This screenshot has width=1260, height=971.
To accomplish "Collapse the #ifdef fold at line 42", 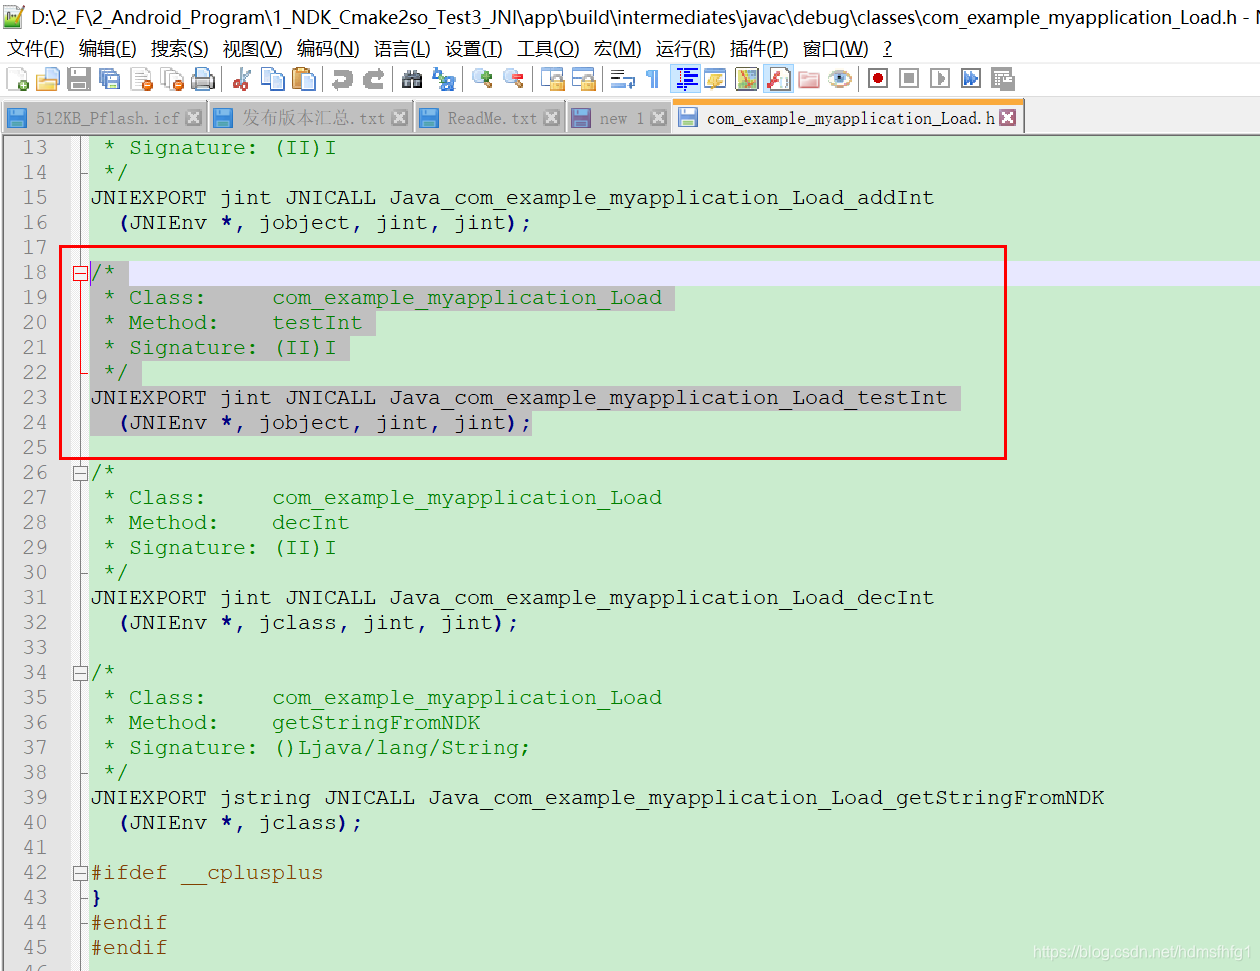I will (x=80, y=873).
